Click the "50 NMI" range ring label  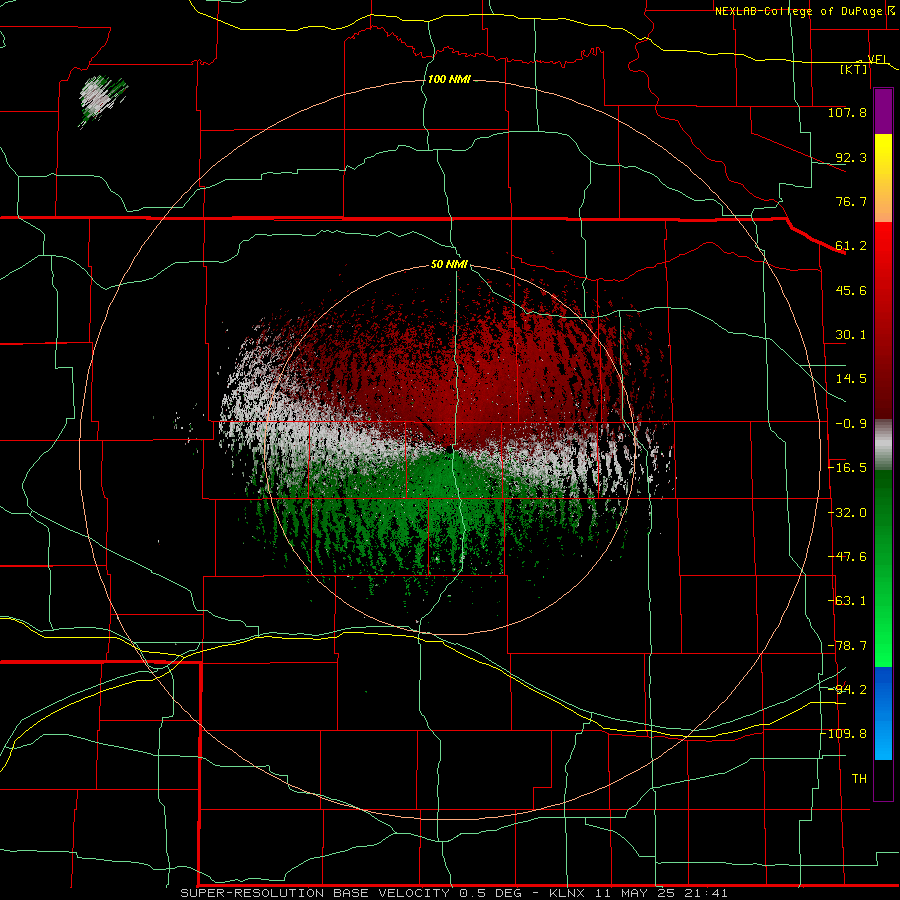(x=449, y=265)
